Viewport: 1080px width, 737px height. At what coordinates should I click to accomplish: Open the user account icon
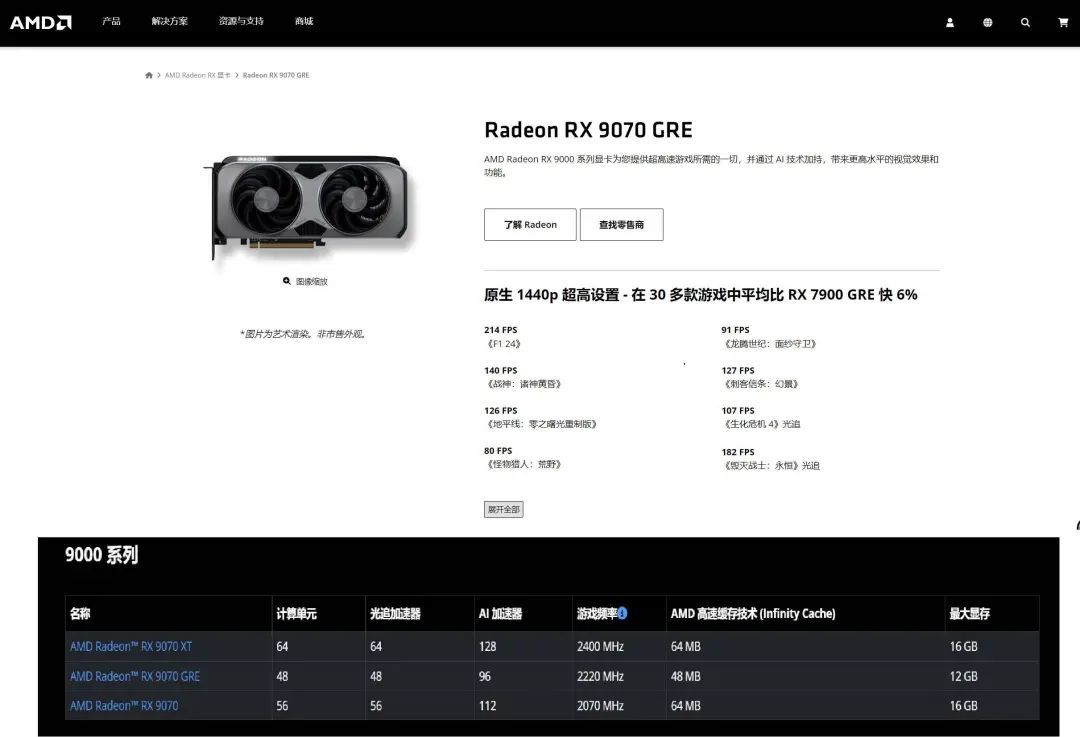(x=950, y=23)
